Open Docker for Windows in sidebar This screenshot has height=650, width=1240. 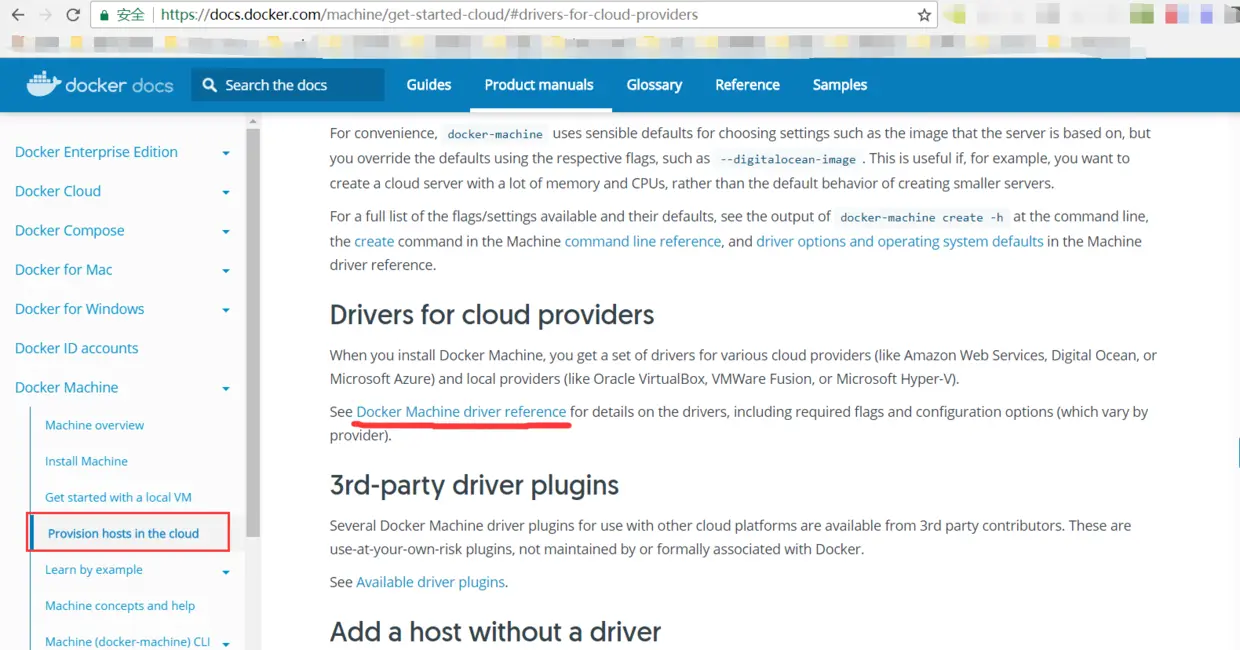(79, 308)
